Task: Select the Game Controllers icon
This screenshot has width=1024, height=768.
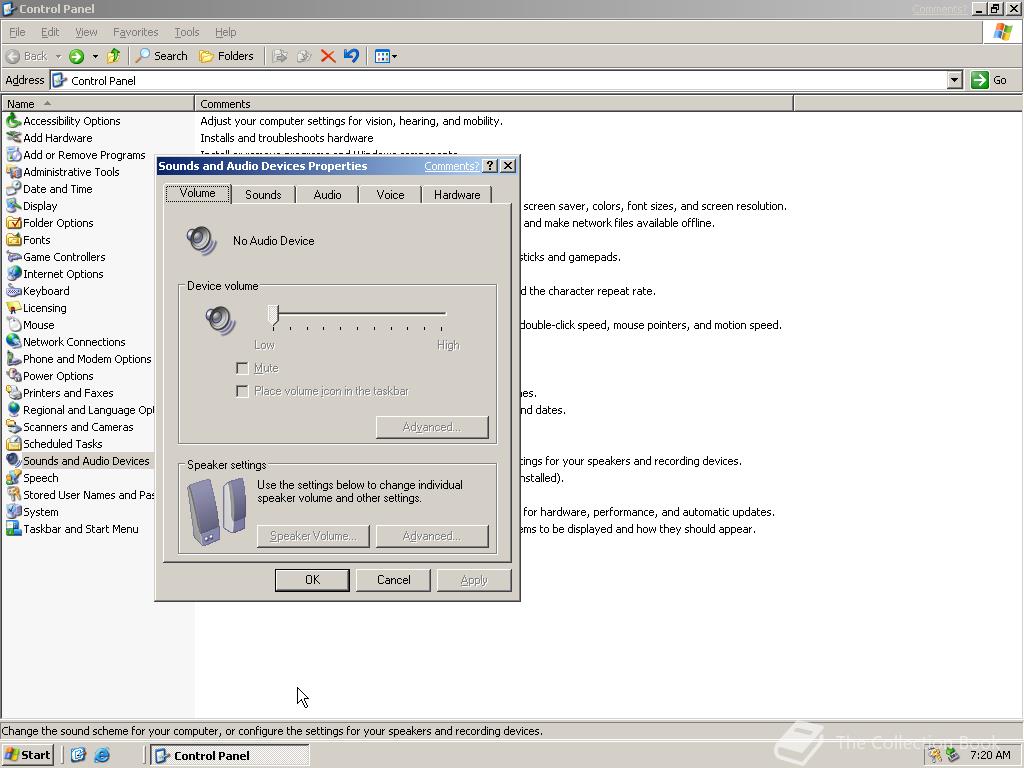Action: [x=14, y=257]
